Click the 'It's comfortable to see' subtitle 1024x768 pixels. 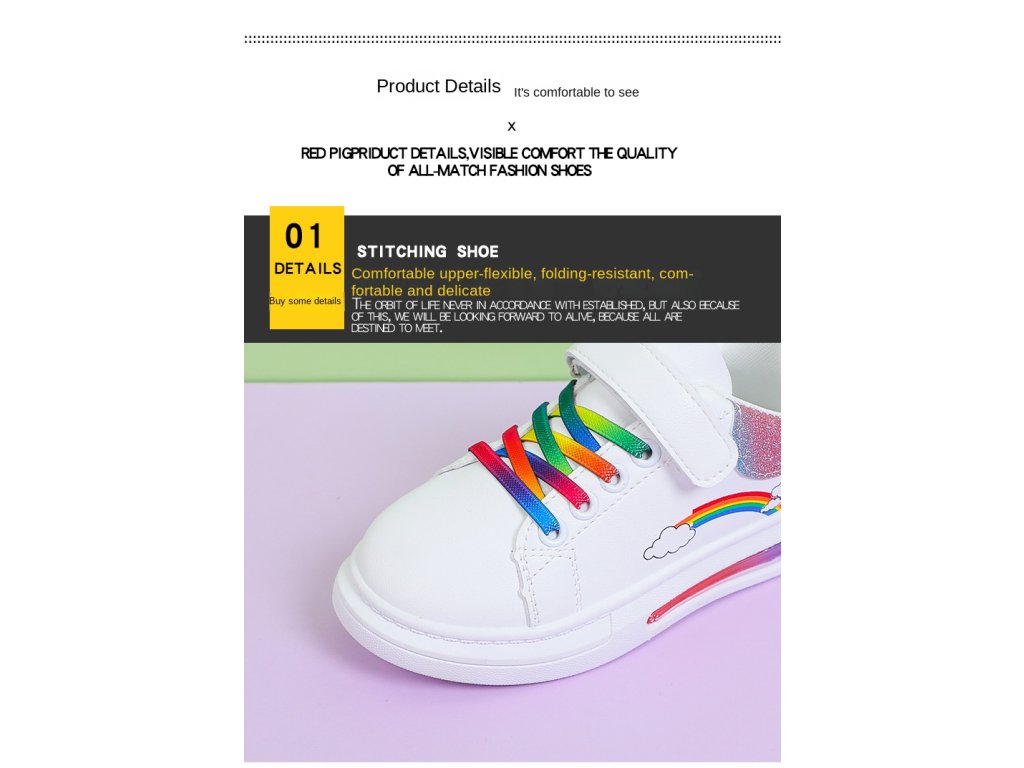click(576, 92)
